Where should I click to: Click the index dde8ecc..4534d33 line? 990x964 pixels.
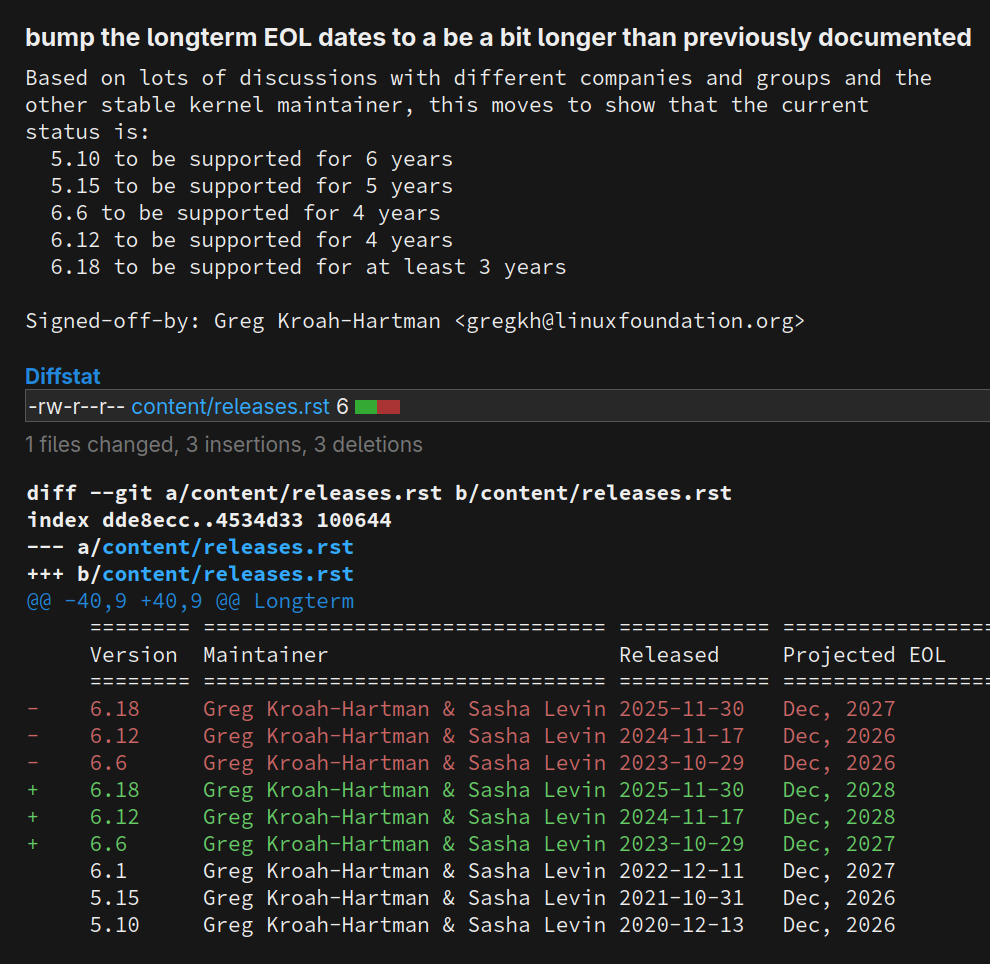[209, 520]
